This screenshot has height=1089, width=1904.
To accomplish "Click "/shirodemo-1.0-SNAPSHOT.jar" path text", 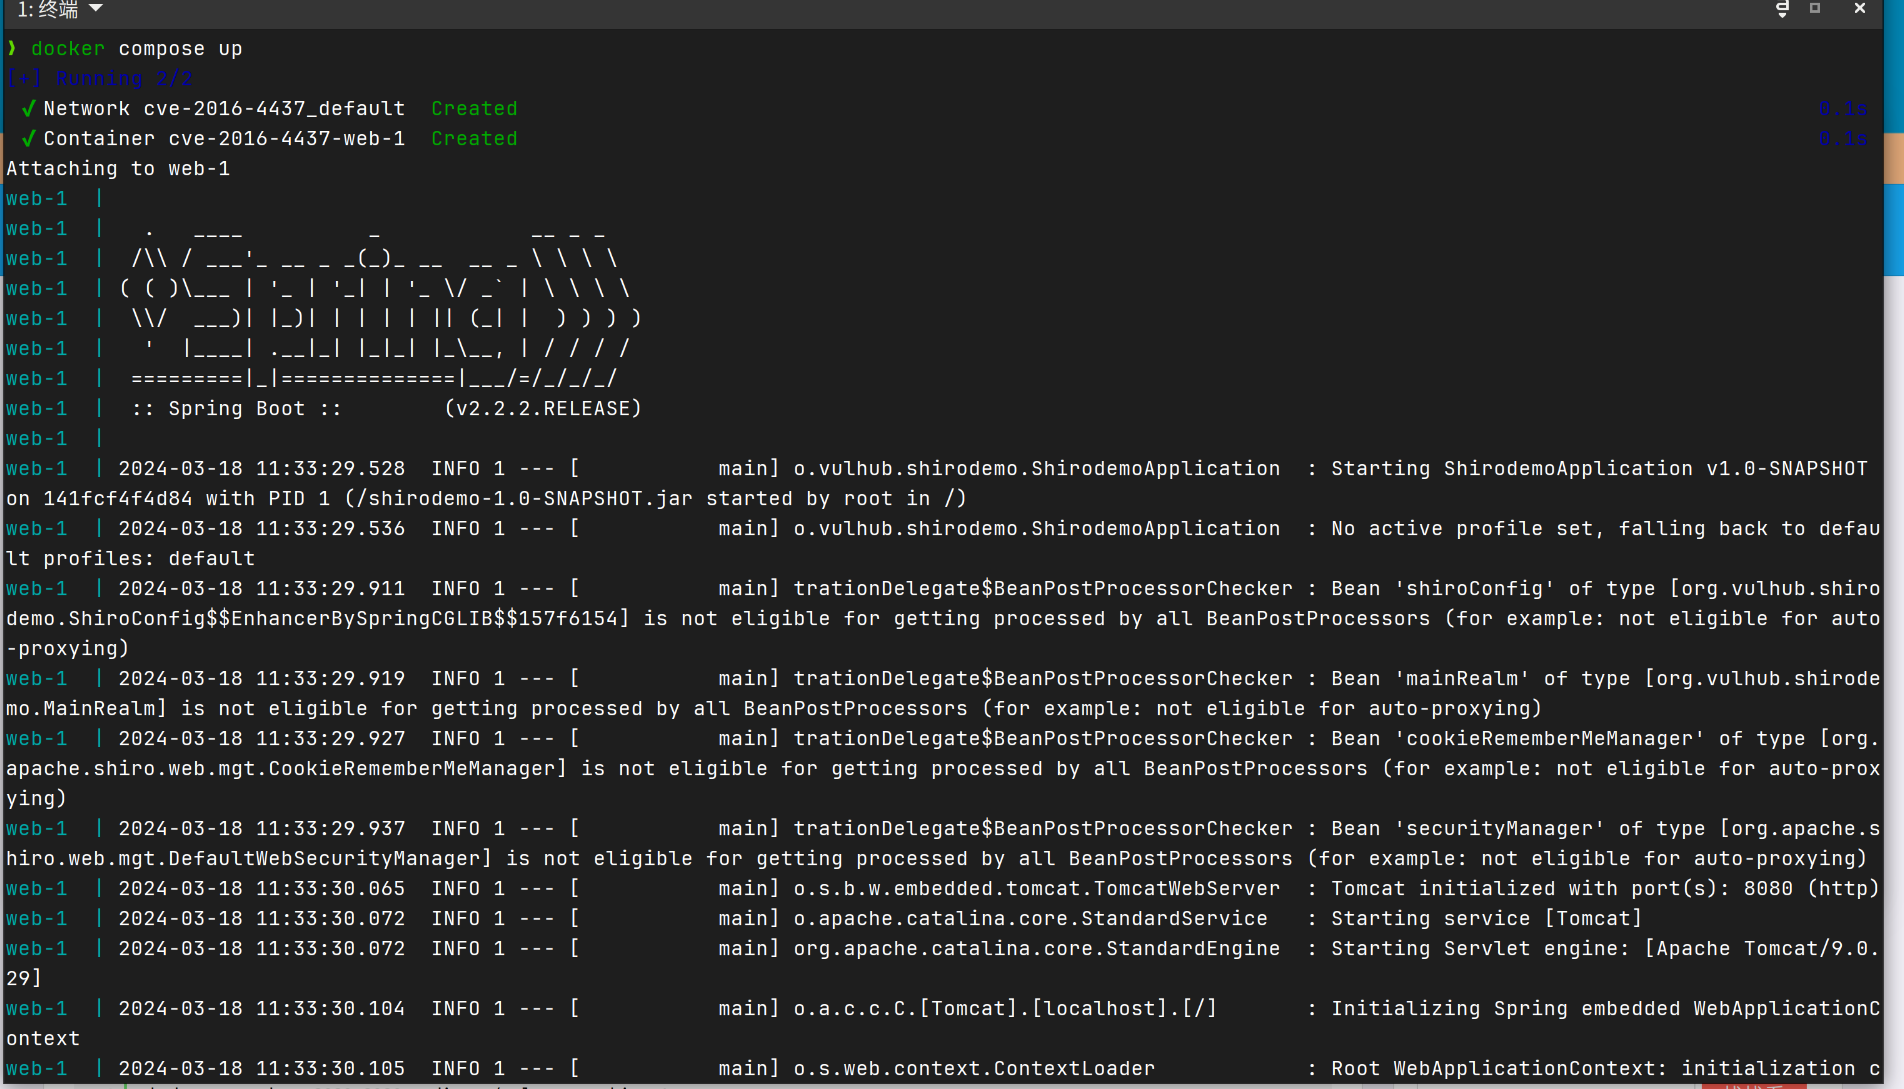I will click(x=524, y=499).
